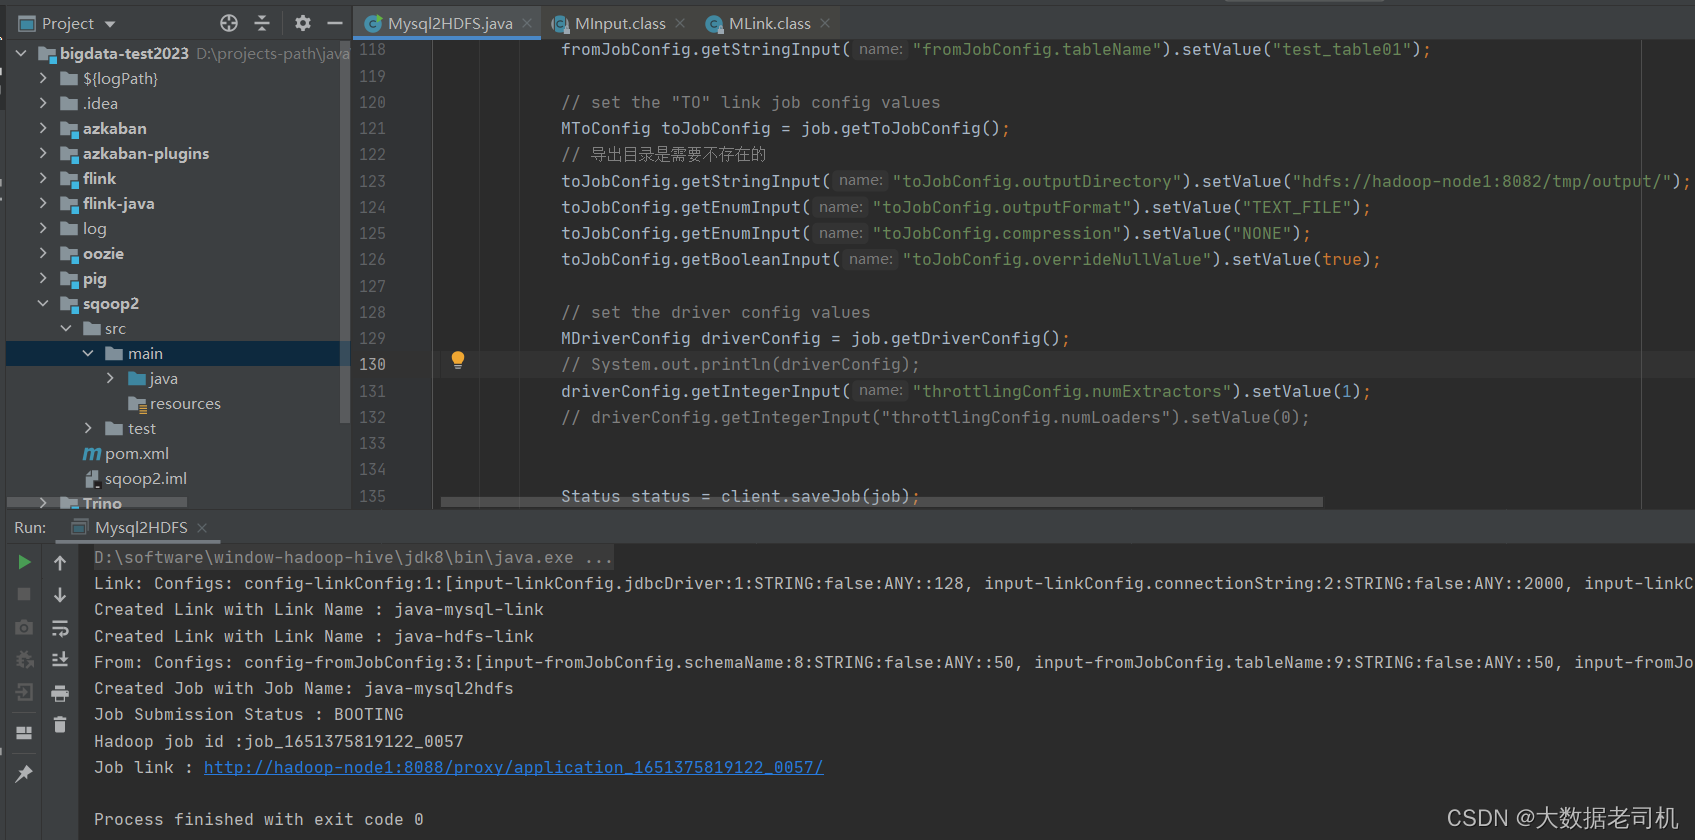Viewport: 1695px width, 840px height.
Task: Select the log folder
Action: tap(83, 228)
